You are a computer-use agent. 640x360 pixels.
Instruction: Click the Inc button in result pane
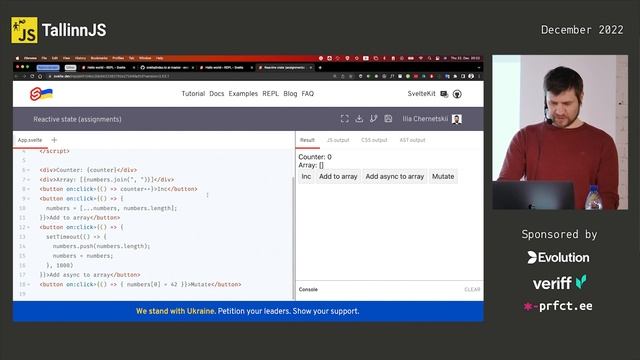point(306,177)
